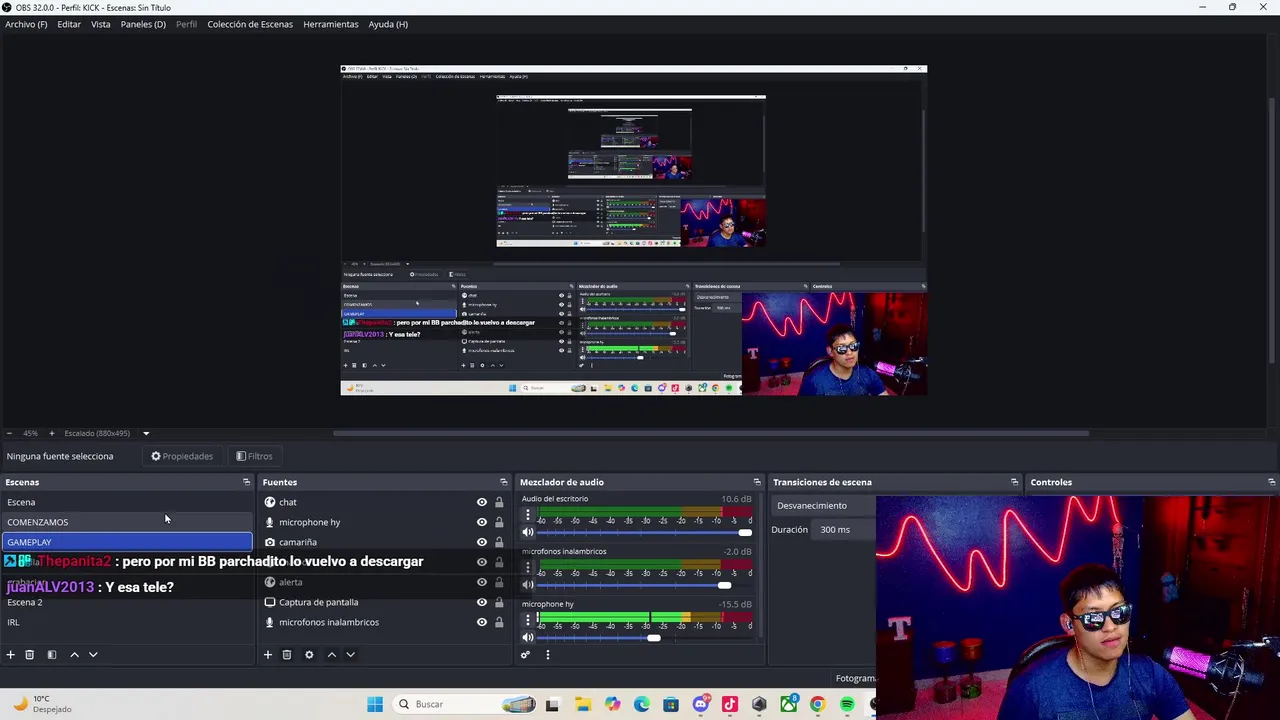
Task: Click the Propiedades button
Action: [x=182, y=456]
